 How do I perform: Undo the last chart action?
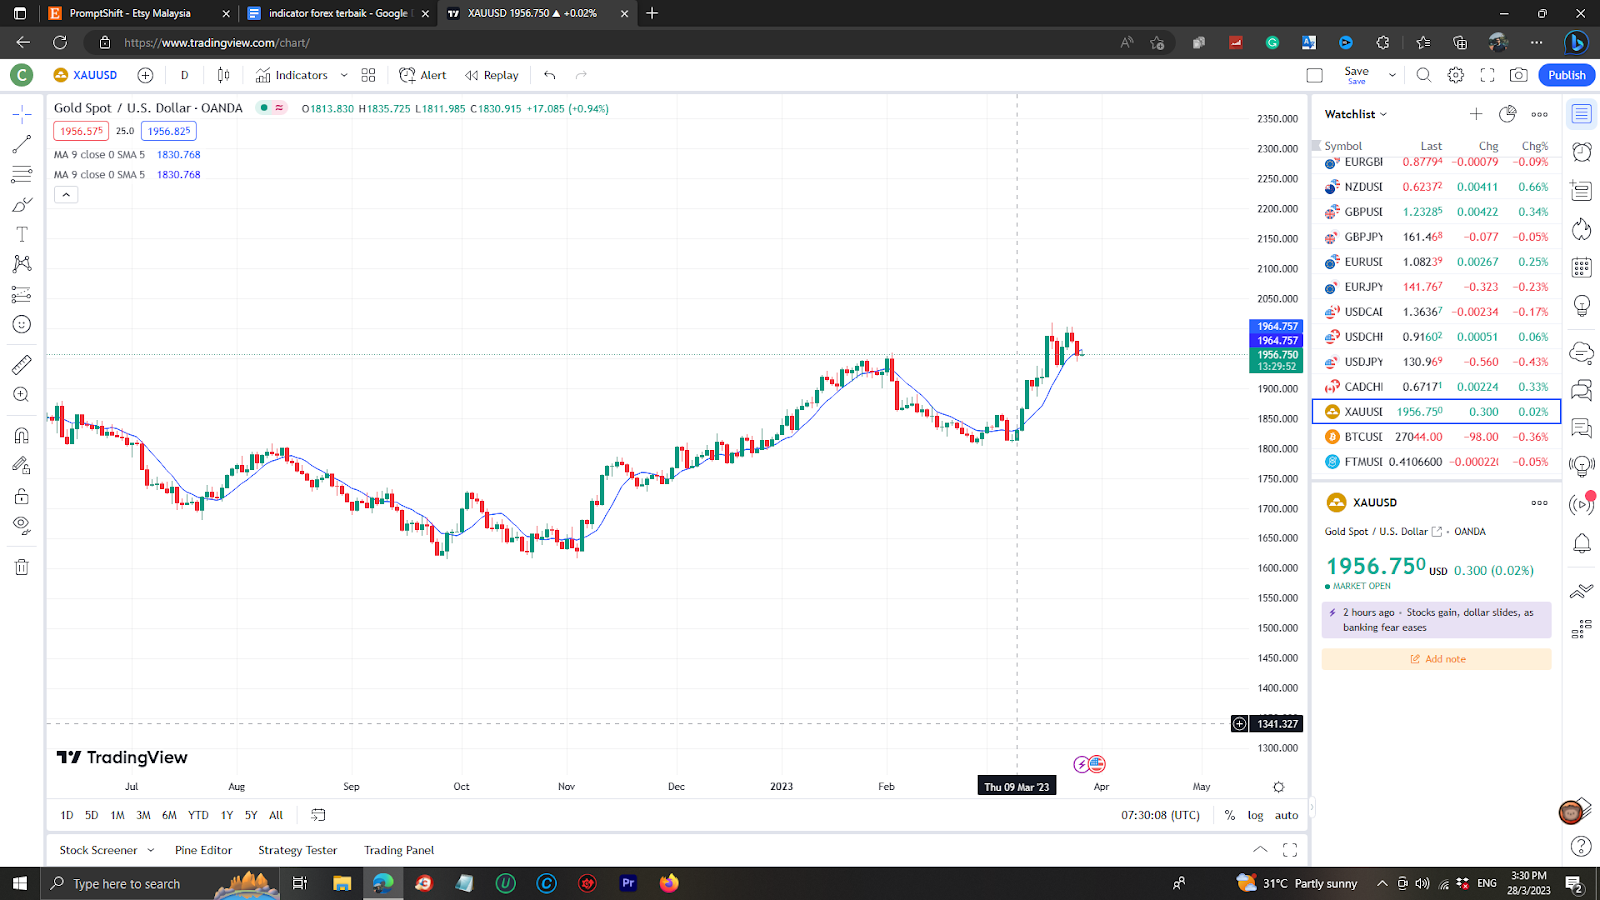(550, 75)
